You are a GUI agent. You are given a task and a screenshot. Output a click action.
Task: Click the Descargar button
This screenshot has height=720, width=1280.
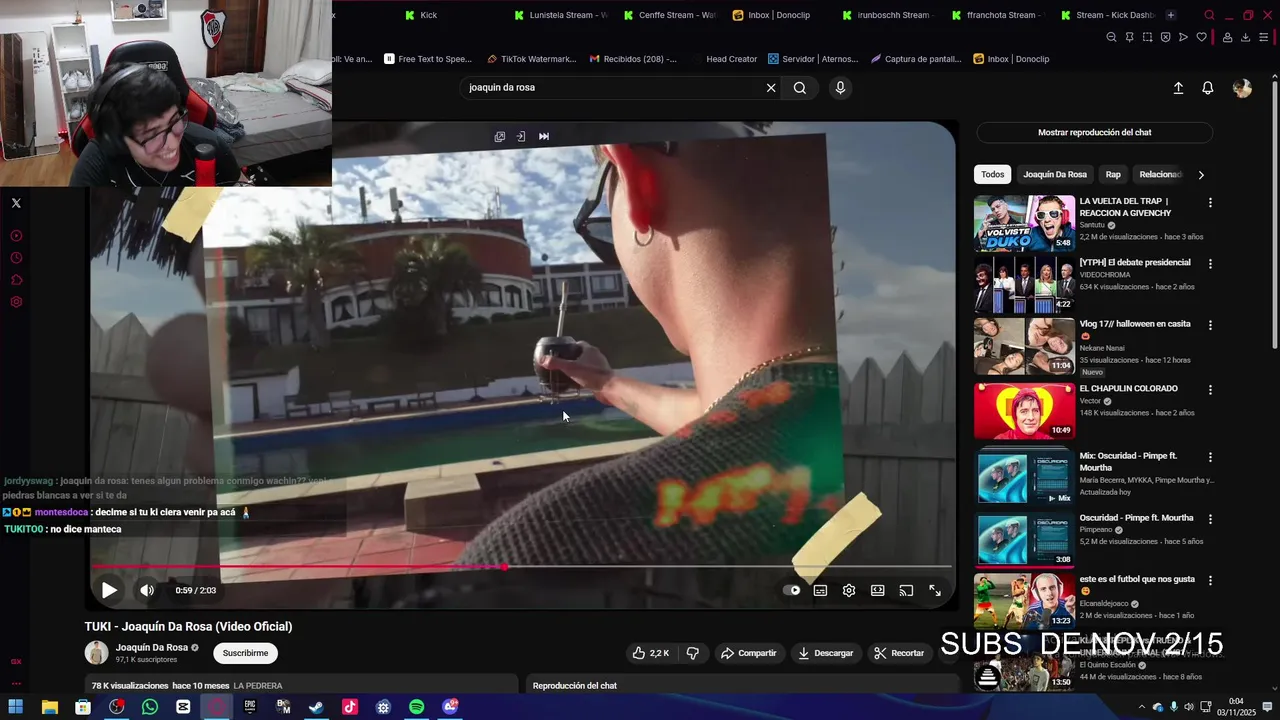(826, 653)
